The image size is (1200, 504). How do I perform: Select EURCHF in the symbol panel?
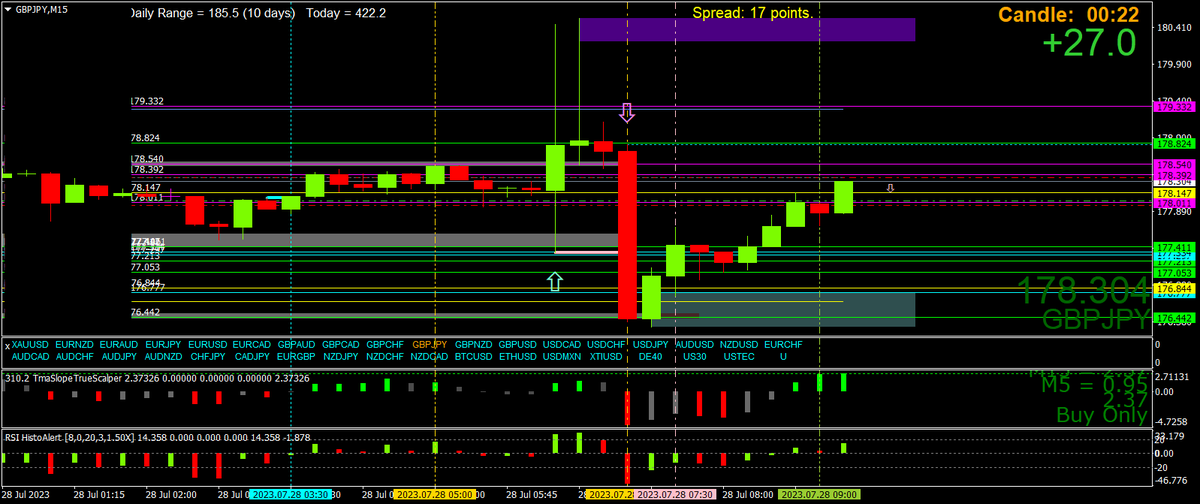point(783,343)
